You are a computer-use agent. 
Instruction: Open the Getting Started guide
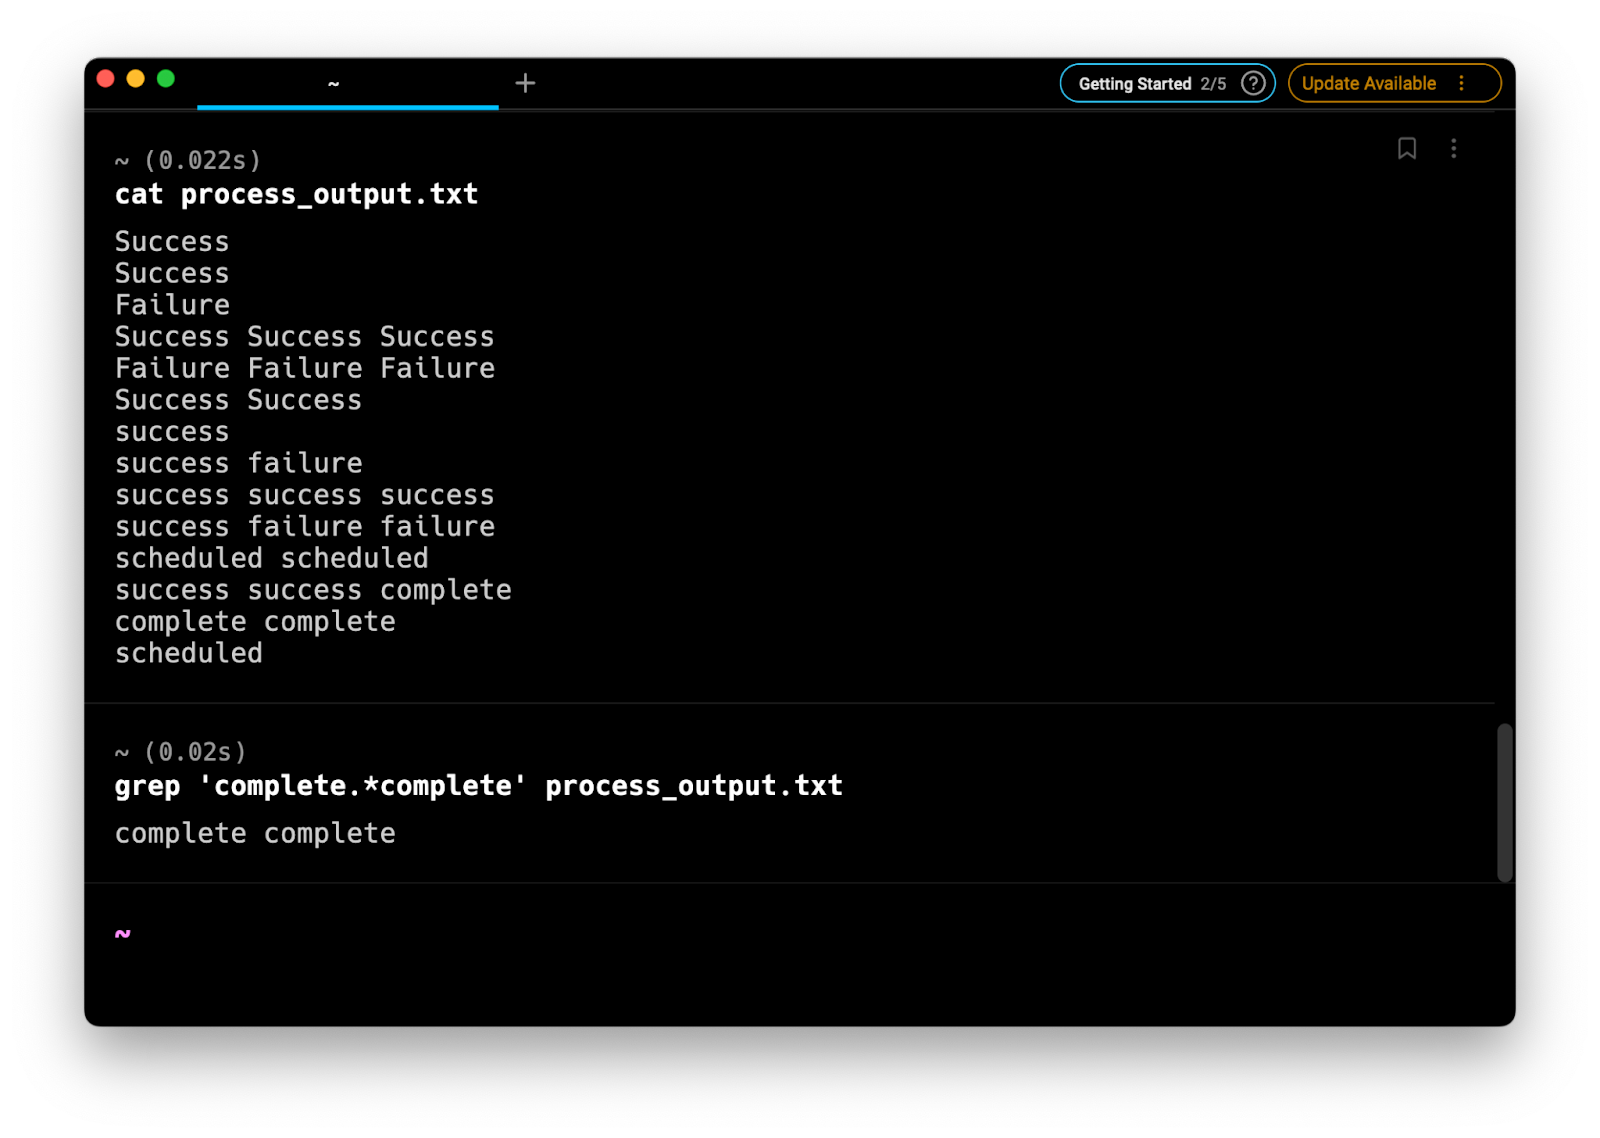click(x=1150, y=84)
